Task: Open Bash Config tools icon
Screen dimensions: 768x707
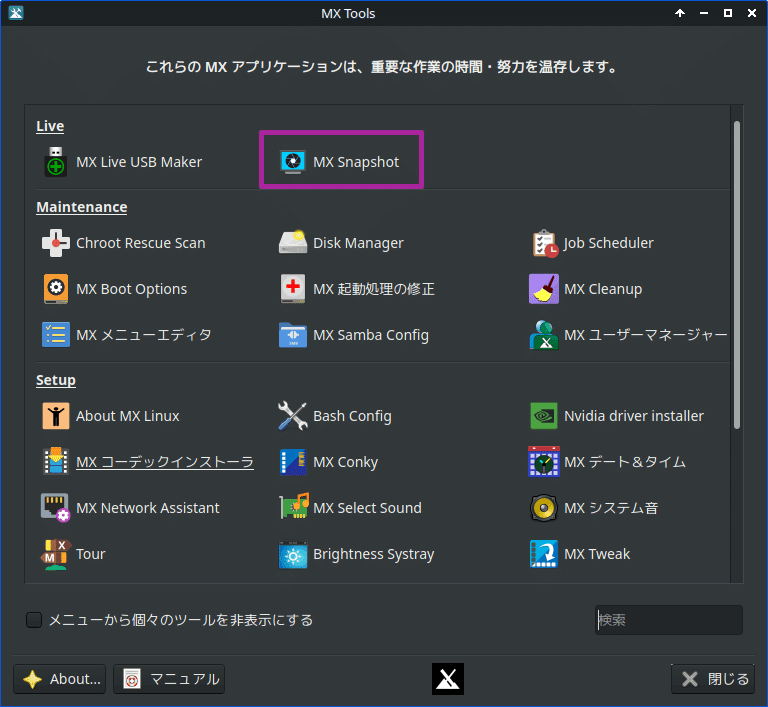Action: tap(293, 416)
